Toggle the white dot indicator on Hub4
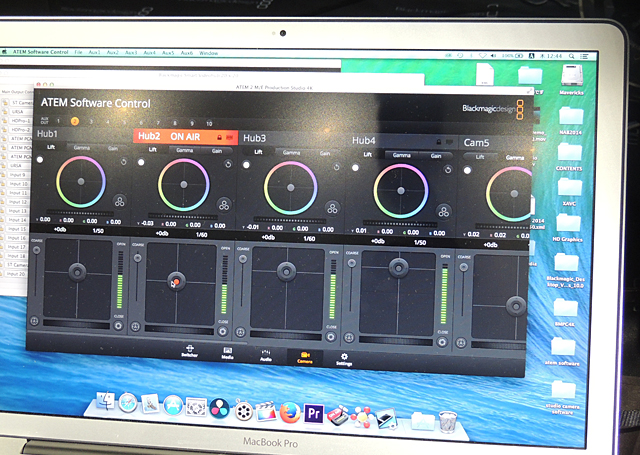640x455 pixels. [x=356, y=168]
